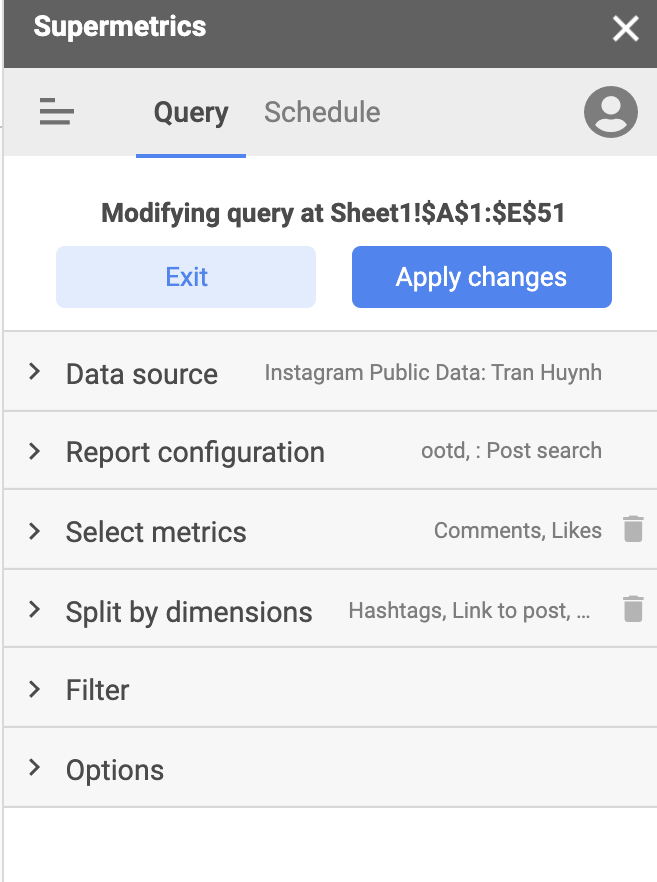The width and height of the screenshot is (657, 882).
Task: Delete selected metrics with the trash icon
Action: point(633,529)
